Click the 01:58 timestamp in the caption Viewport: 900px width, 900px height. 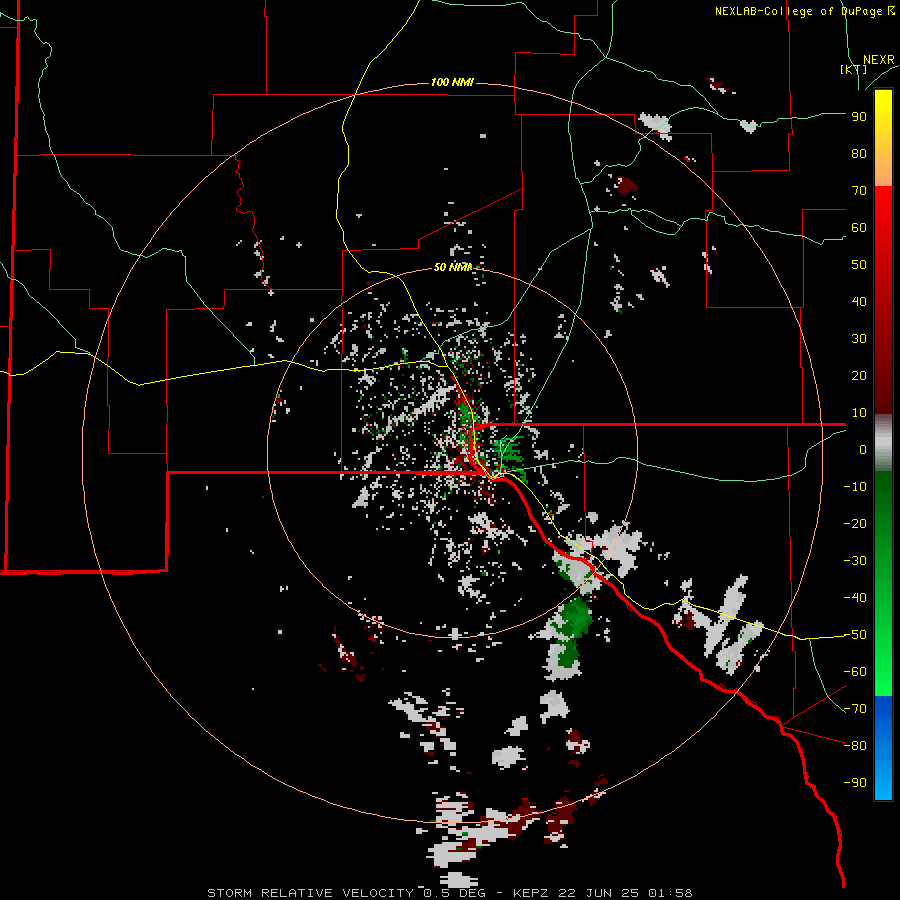(670, 893)
